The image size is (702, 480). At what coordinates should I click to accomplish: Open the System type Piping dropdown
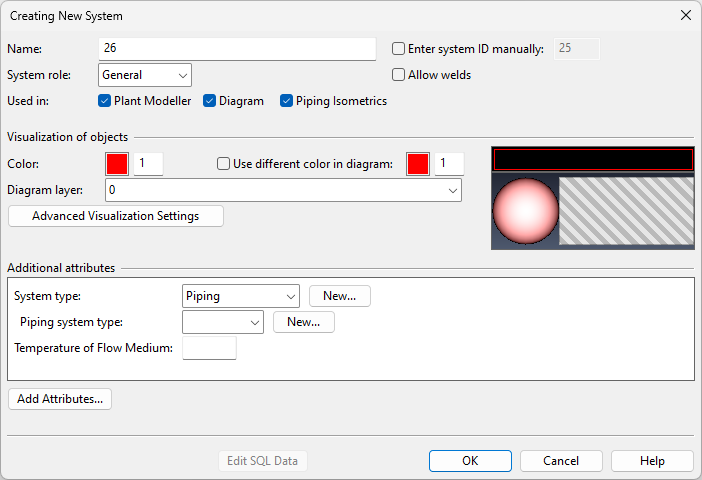tap(241, 296)
